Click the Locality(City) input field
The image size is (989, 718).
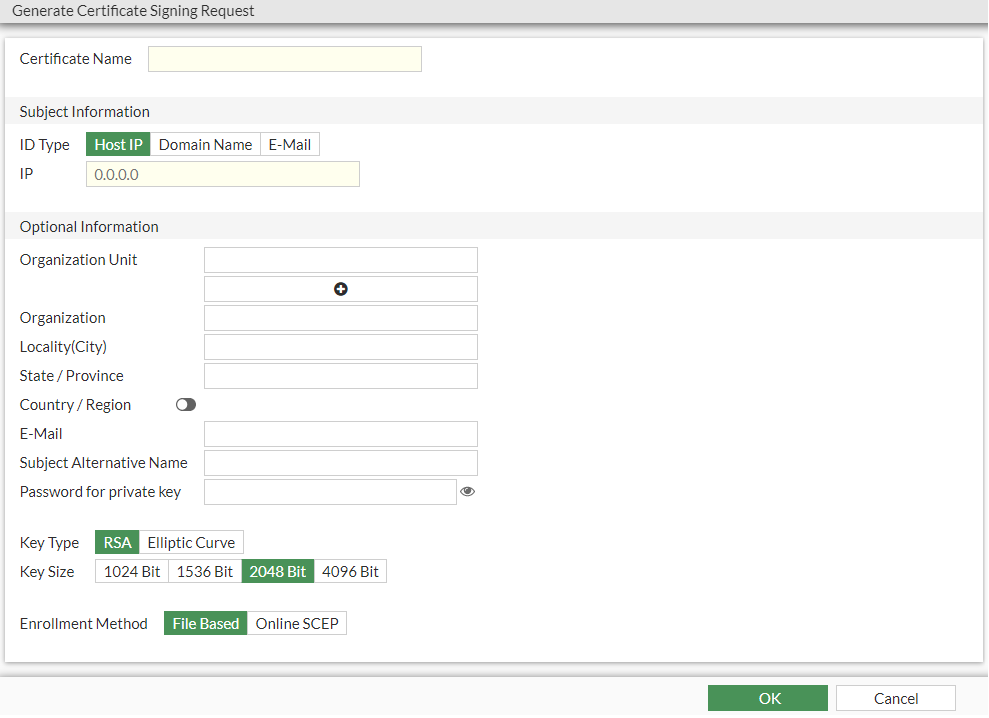[x=341, y=346]
